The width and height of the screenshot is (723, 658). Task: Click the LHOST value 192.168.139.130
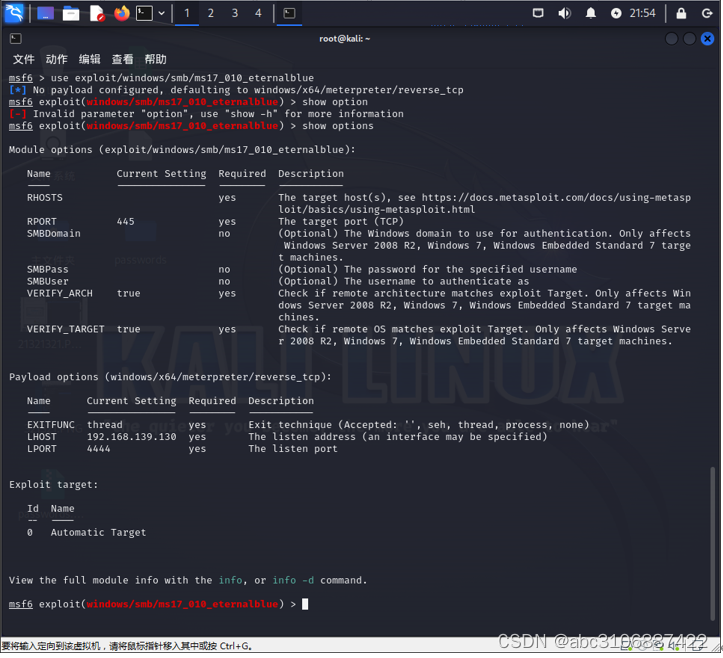(x=131, y=437)
